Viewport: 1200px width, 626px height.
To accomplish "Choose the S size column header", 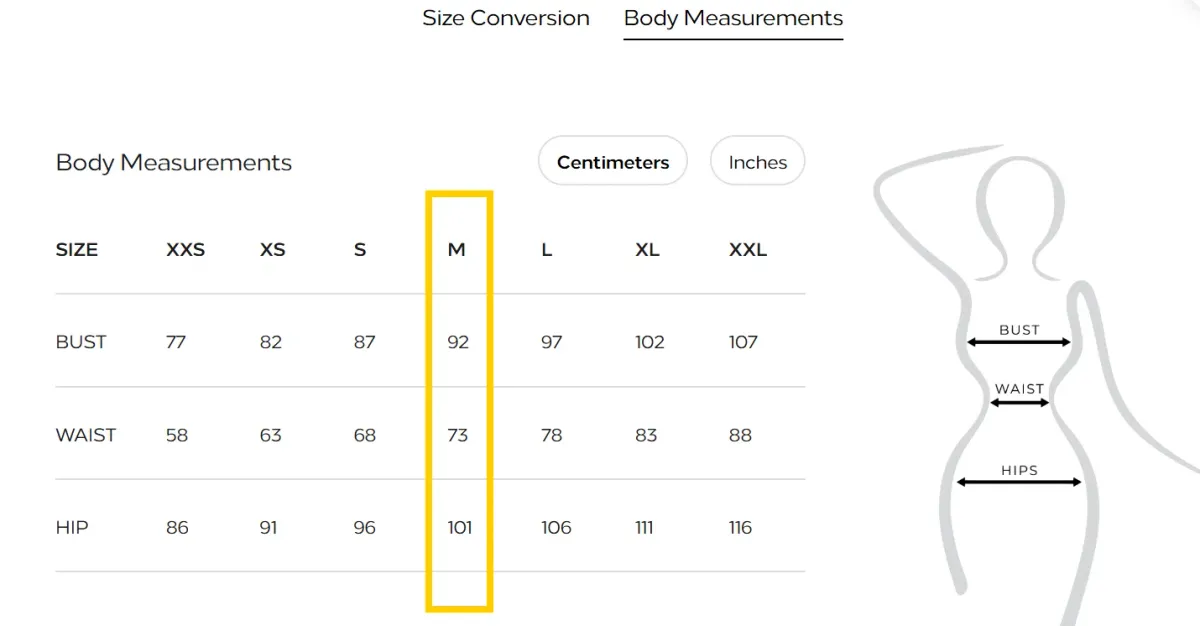I will pos(360,250).
